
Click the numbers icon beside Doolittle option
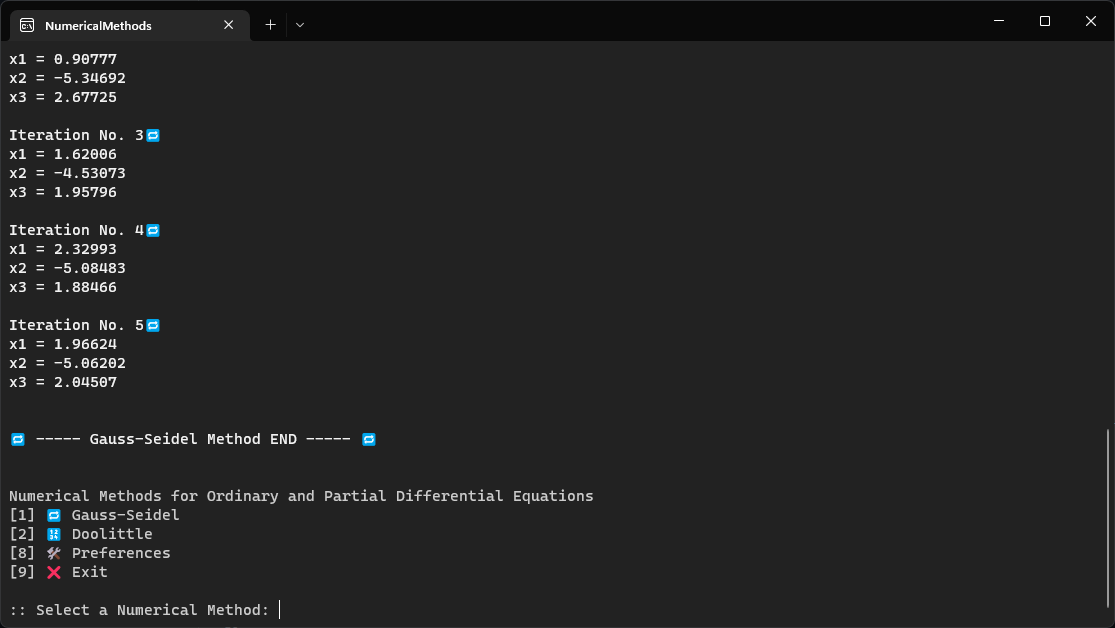(52, 533)
